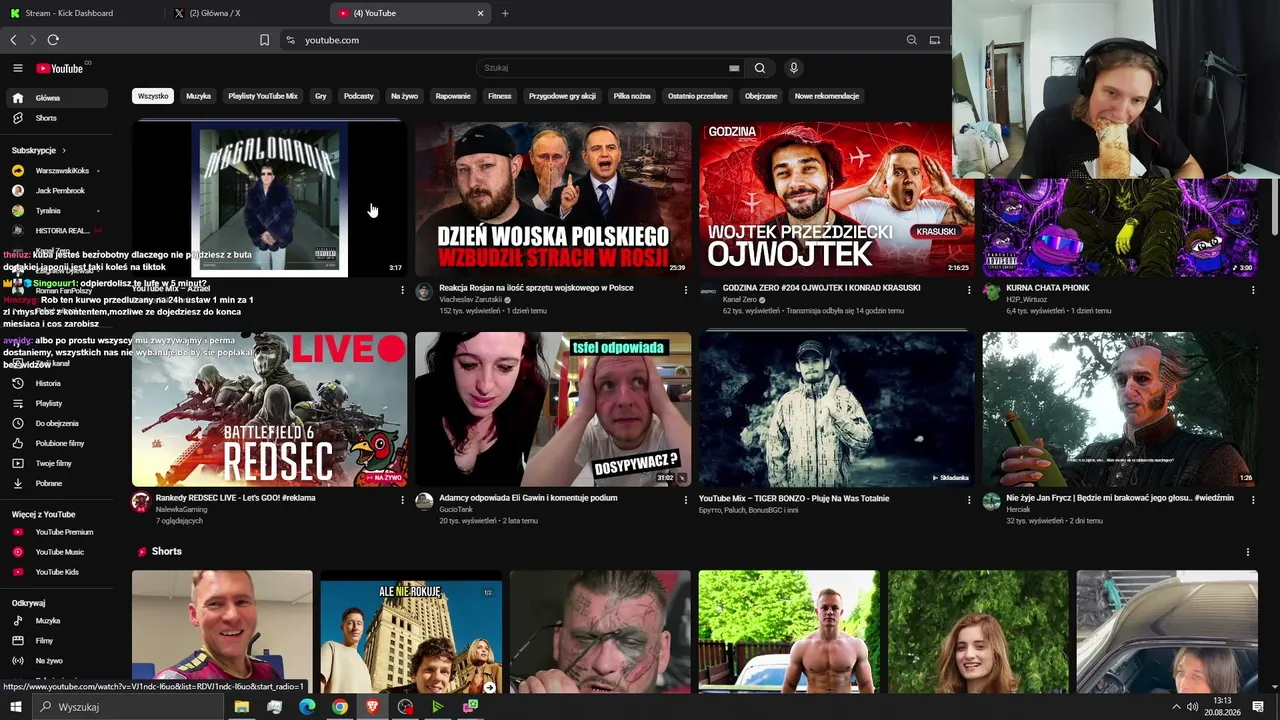Image resolution: width=1280 pixels, height=720 pixels.
Task: Select the Fitness filter chip
Action: tap(500, 96)
